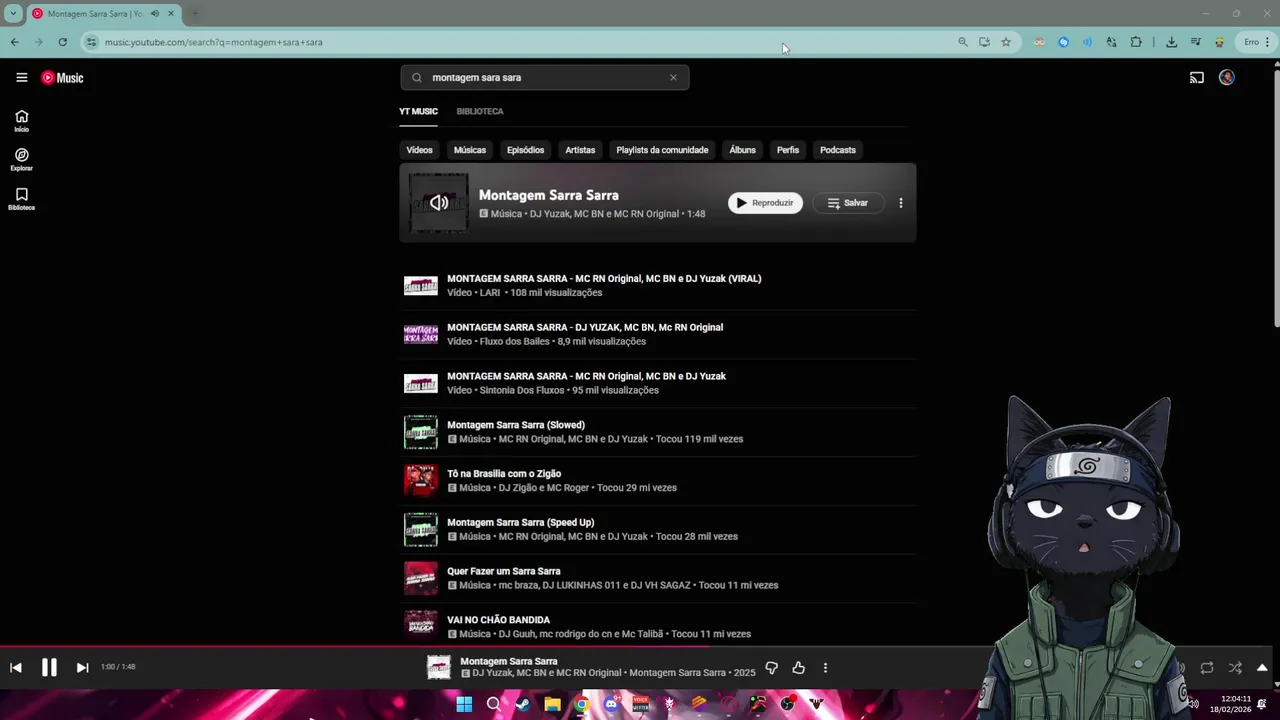
Task: Open Windows Start menu
Action: [464, 704]
